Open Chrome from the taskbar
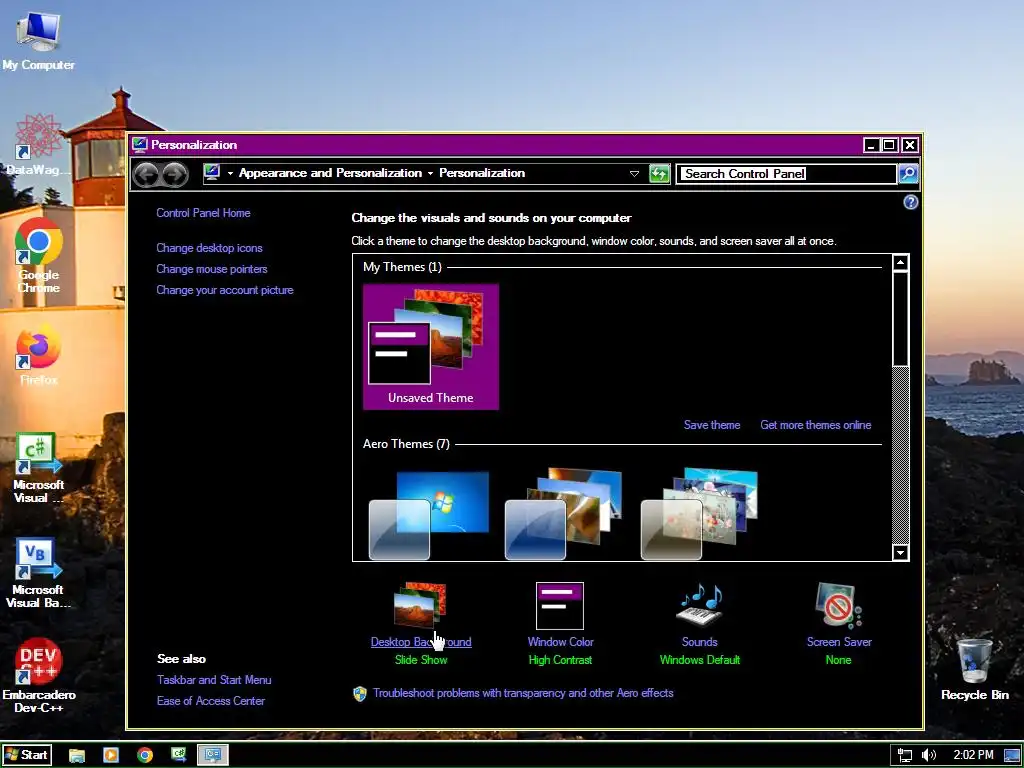Viewport: 1024px width, 768px height. pos(145,756)
